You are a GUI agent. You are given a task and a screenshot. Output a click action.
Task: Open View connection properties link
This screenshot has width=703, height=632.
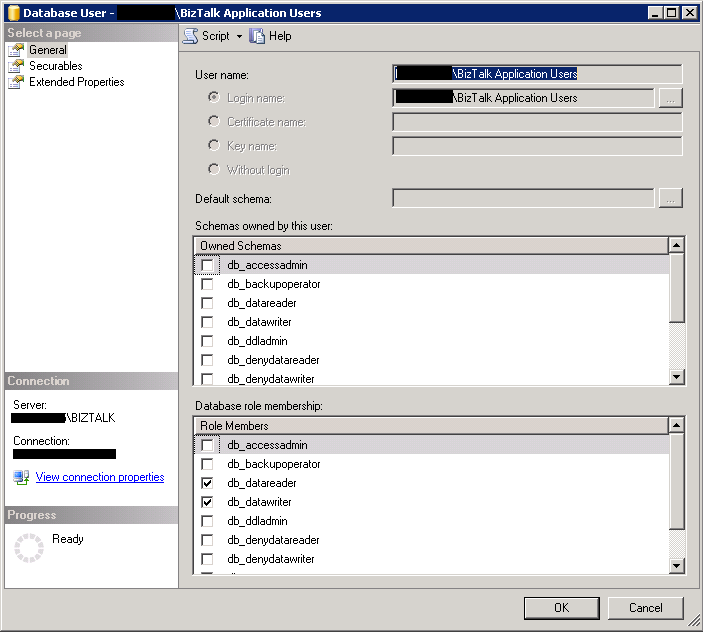coord(99,477)
